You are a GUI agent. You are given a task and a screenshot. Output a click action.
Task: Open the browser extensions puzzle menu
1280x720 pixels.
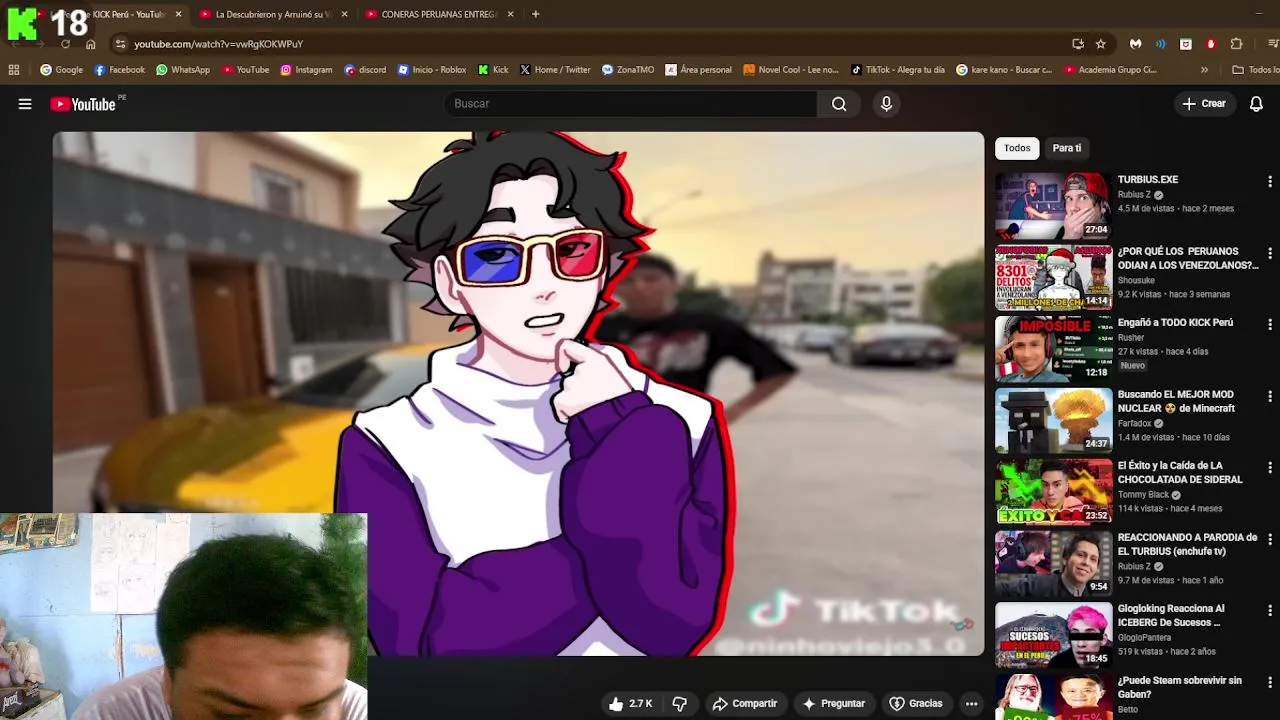tap(1236, 44)
